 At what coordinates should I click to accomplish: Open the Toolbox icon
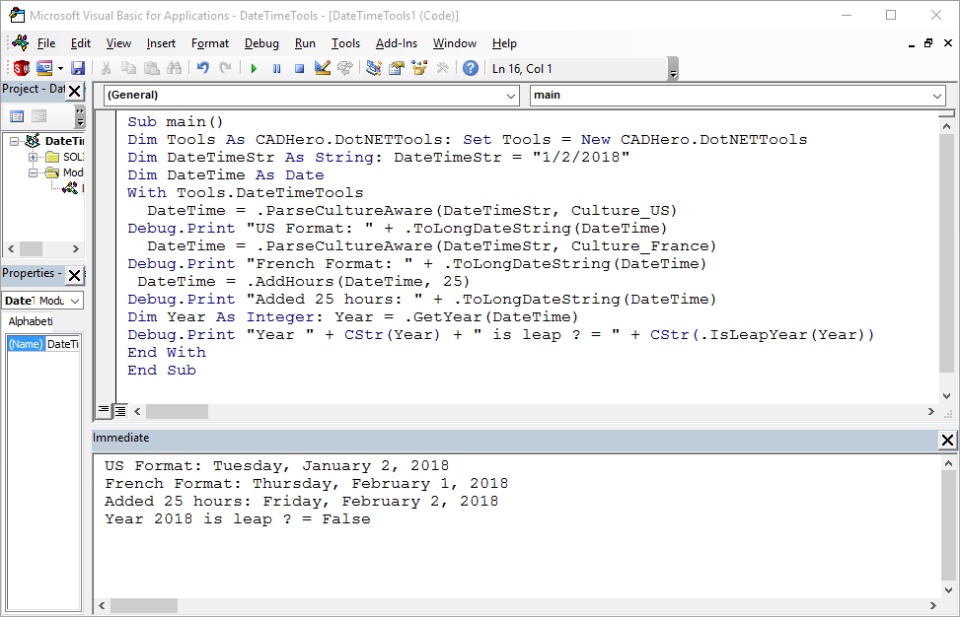[442, 68]
